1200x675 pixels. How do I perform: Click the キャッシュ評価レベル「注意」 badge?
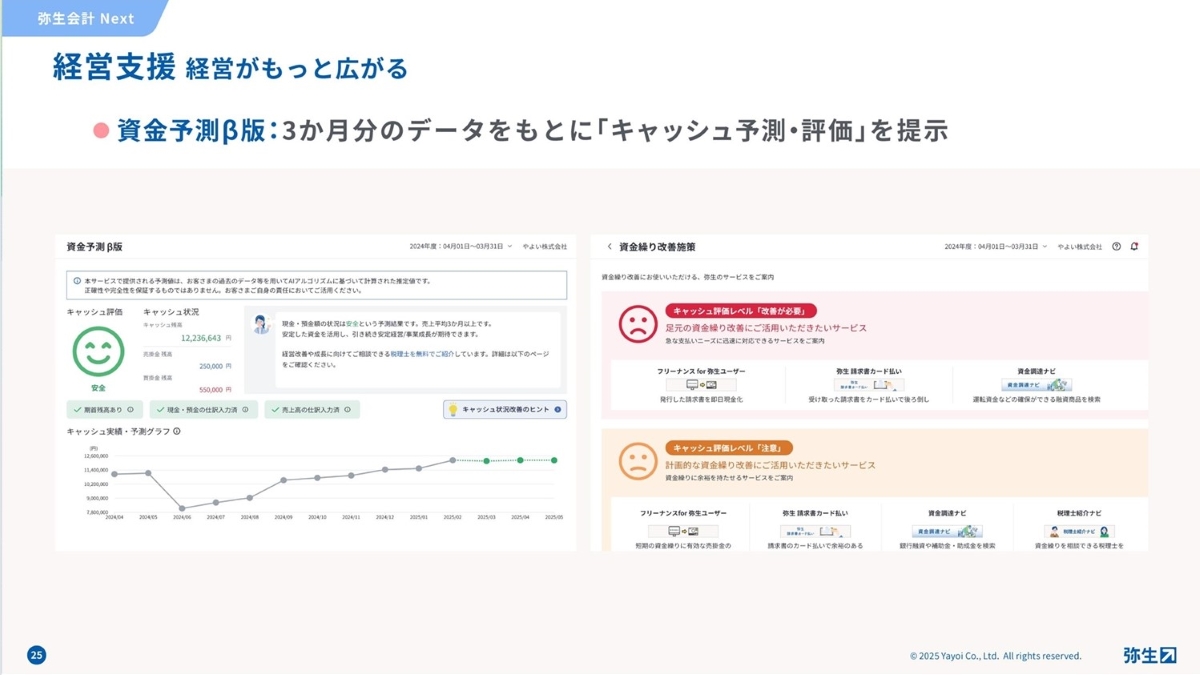(x=728, y=448)
